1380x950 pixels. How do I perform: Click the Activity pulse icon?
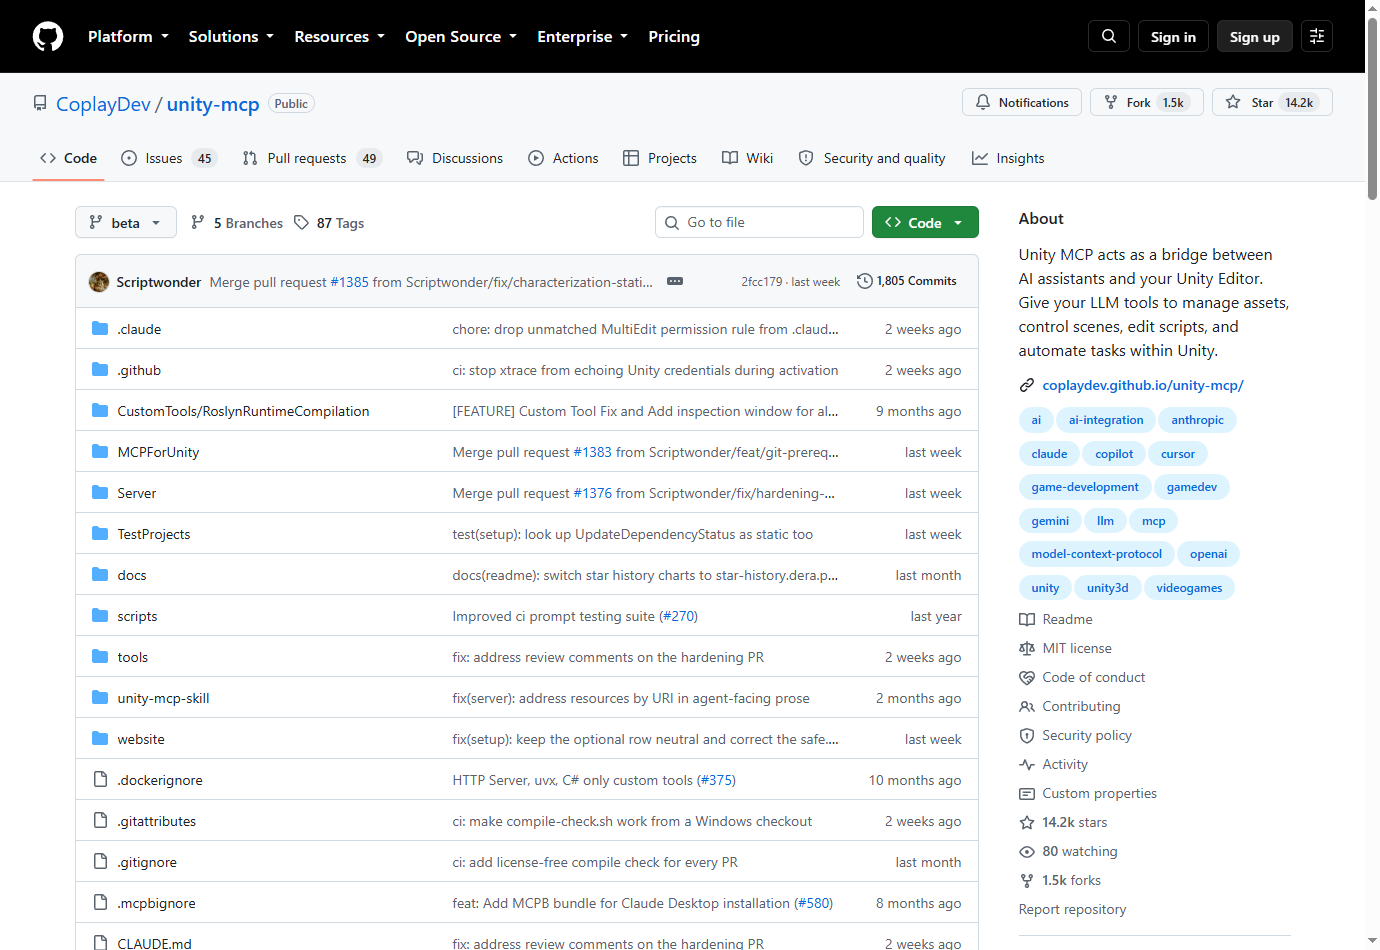pos(1027,765)
